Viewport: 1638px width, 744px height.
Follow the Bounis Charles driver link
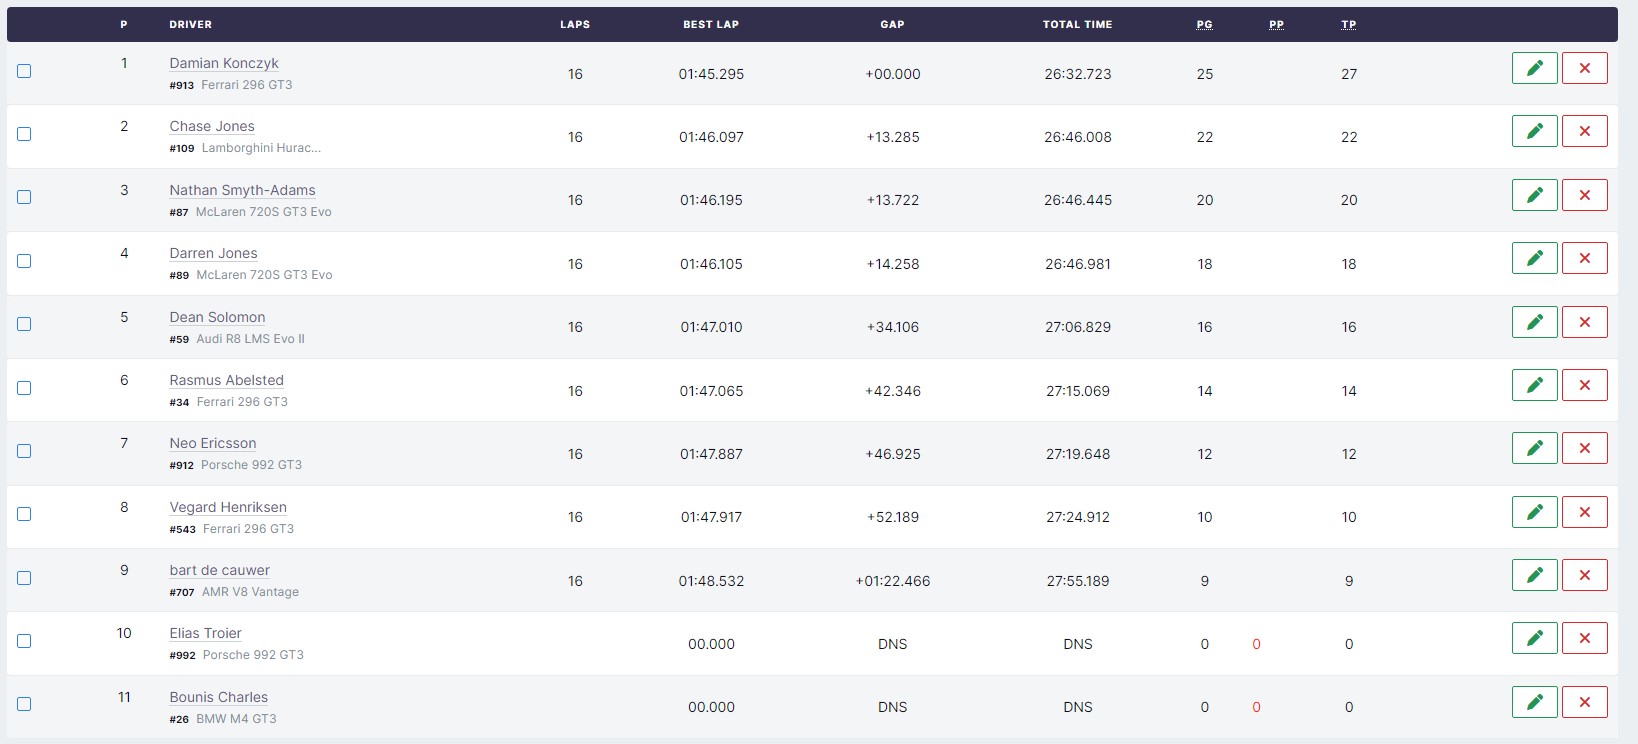pos(219,697)
